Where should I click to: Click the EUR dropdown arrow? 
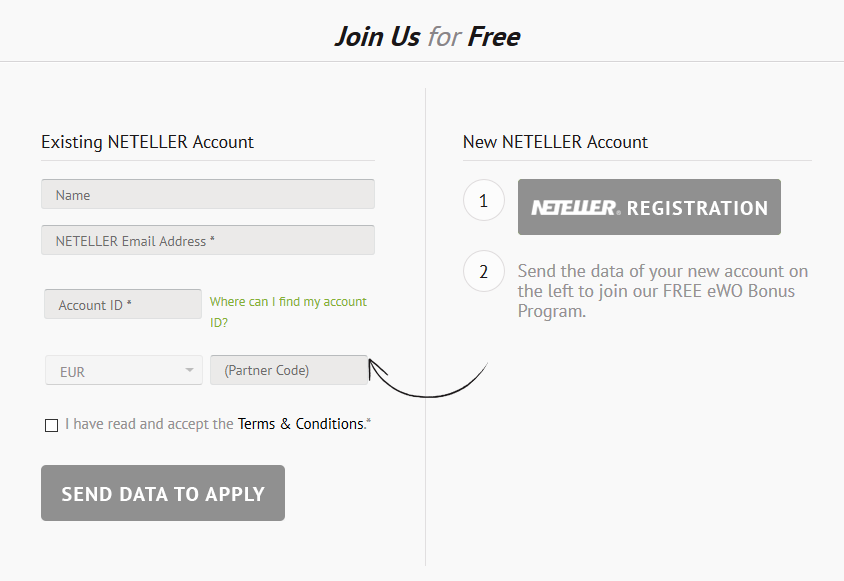(189, 370)
